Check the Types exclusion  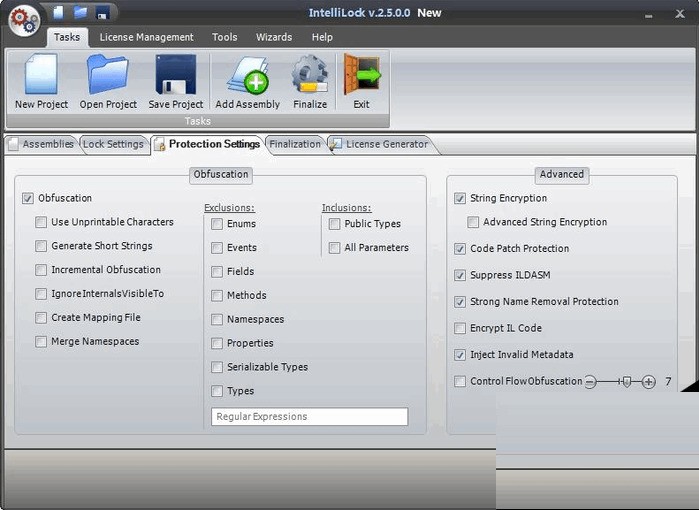pyautogui.click(x=217, y=391)
